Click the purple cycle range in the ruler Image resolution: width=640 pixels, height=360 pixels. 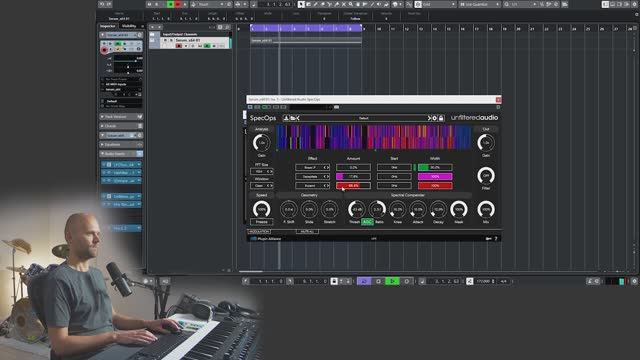pos(306,28)
